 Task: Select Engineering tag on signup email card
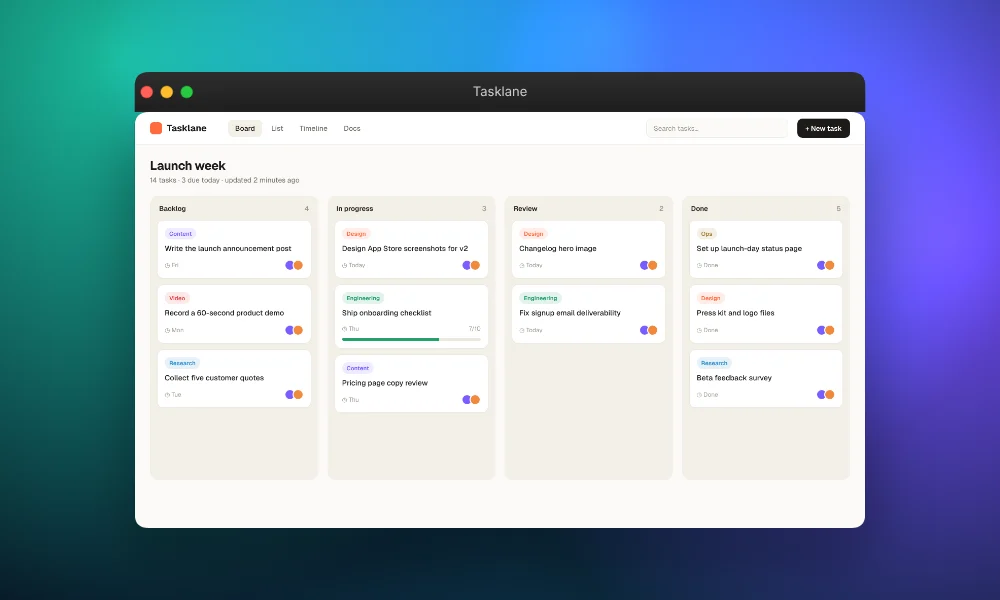(x=540, y=298)
